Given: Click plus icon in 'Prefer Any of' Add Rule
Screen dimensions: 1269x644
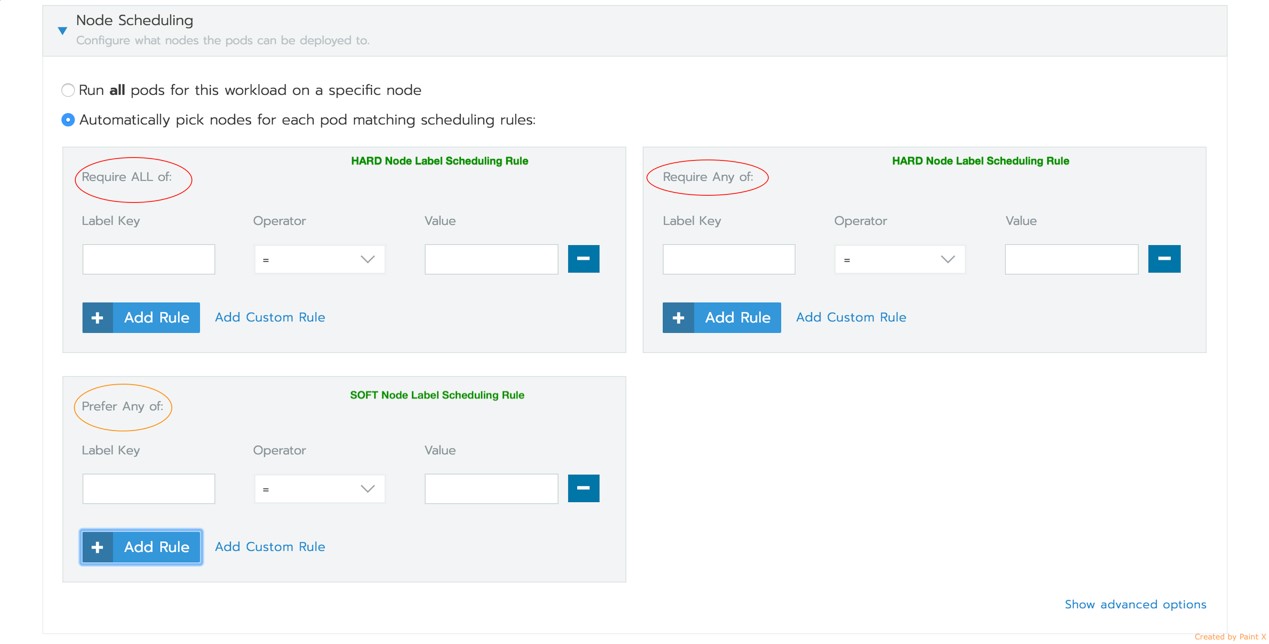Looking at the screenshot, I should [x=97, y=547].
